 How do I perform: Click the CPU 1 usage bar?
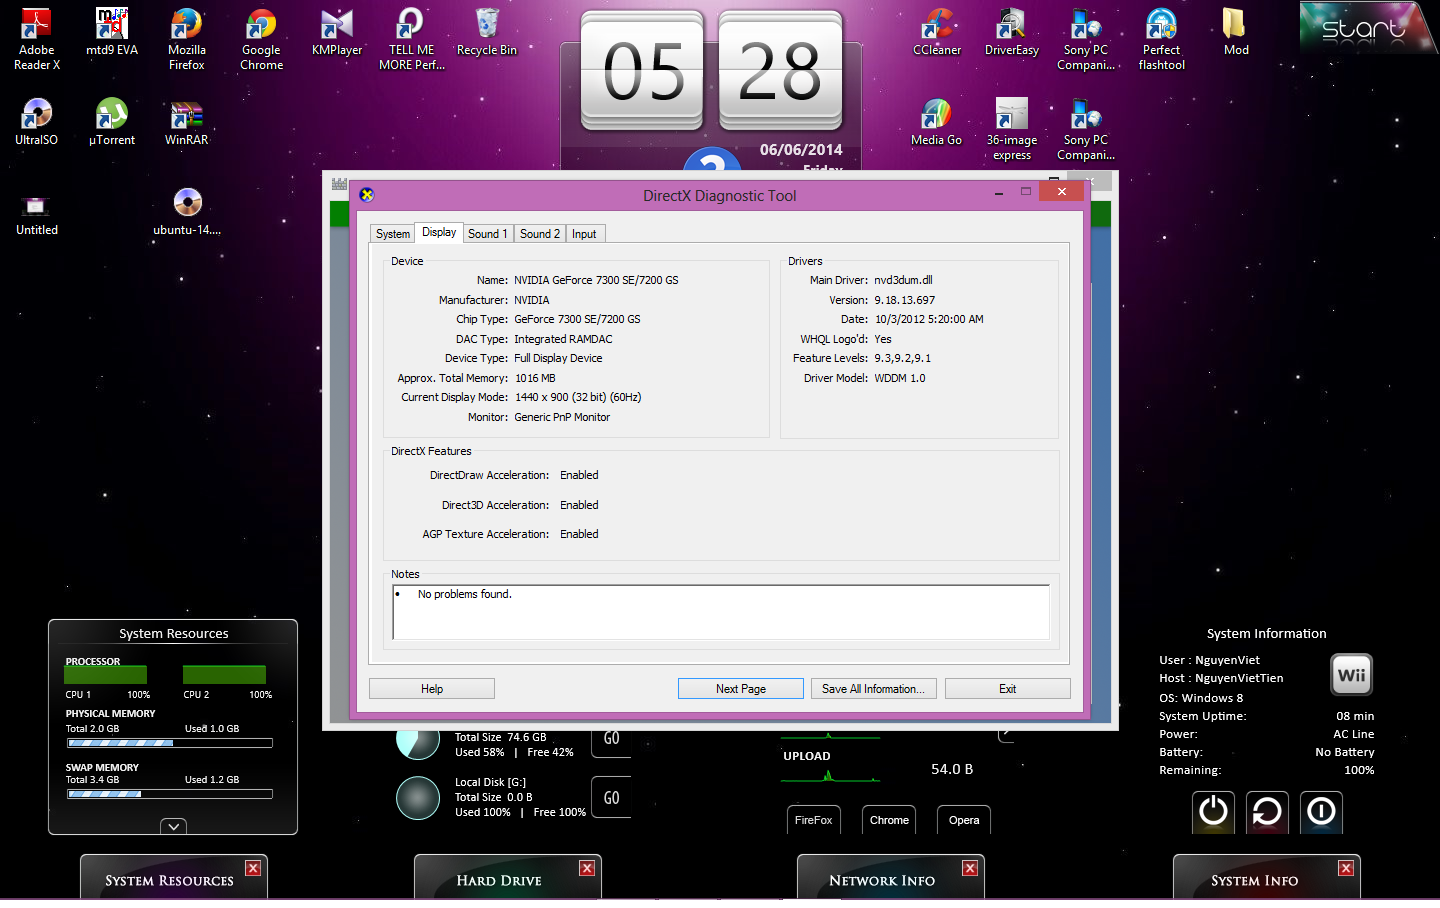pos(106,675)
